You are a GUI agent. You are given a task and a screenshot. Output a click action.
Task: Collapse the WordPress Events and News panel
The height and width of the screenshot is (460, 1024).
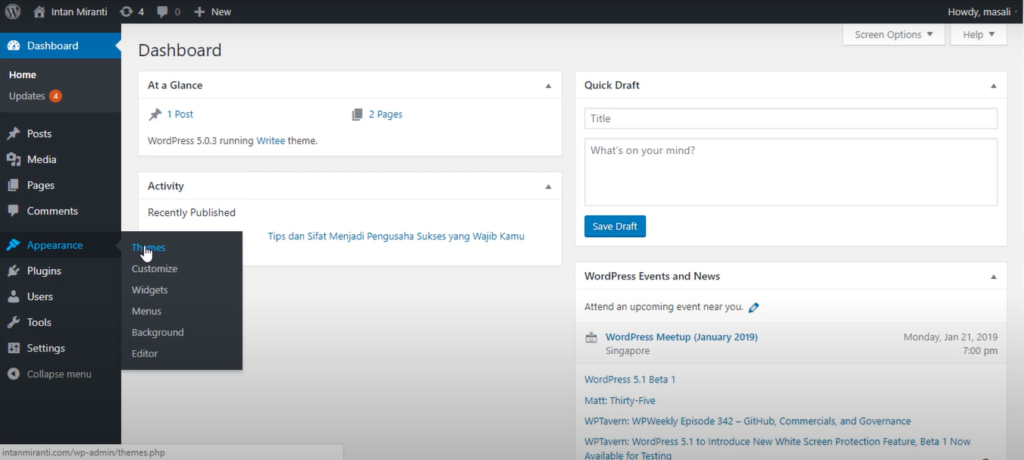coord(993,276)
